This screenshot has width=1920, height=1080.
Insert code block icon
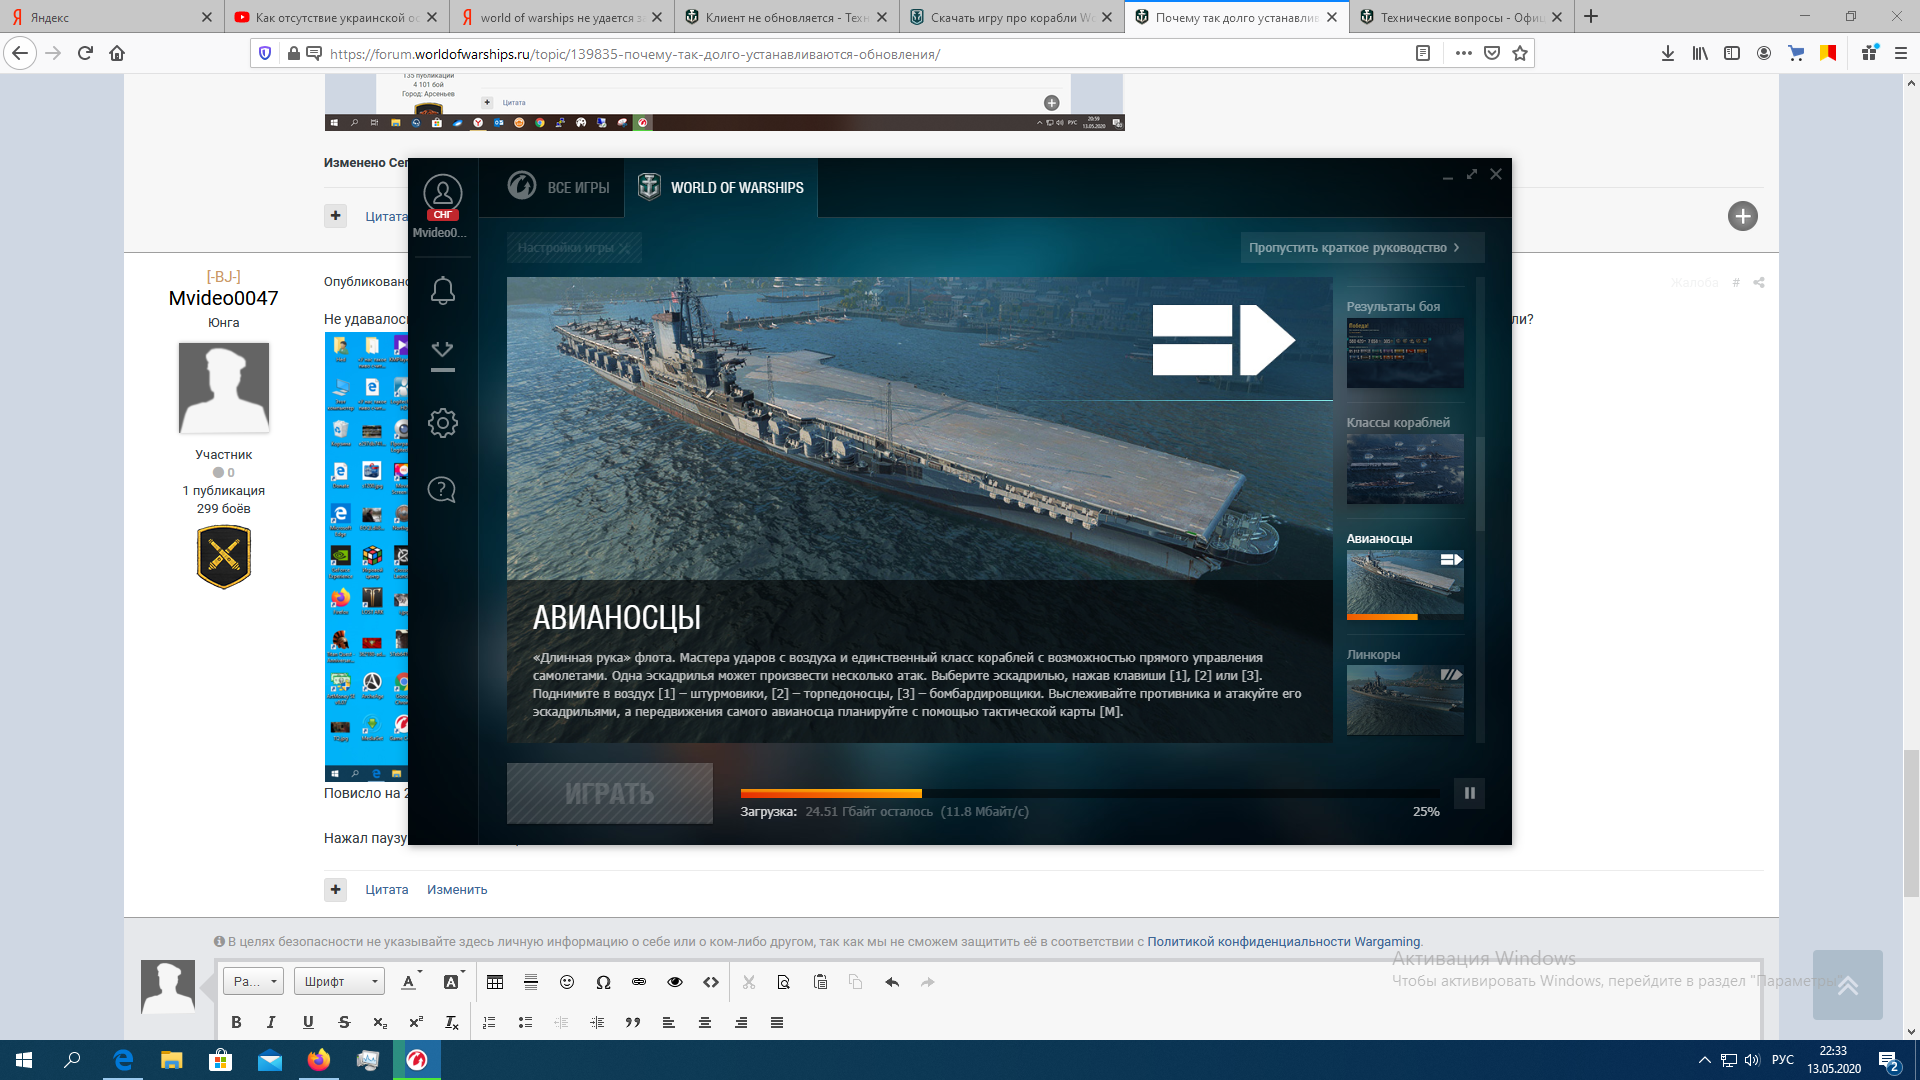click(711, 982)
